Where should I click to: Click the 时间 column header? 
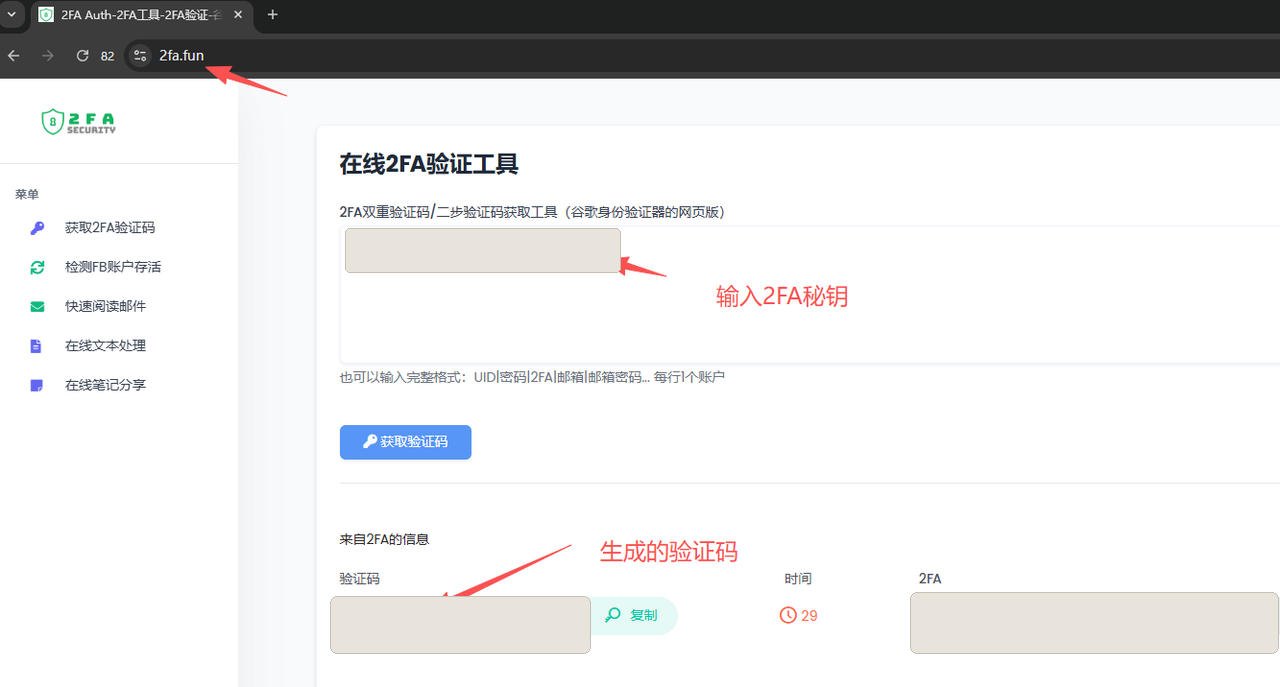[x=798, y=579]
